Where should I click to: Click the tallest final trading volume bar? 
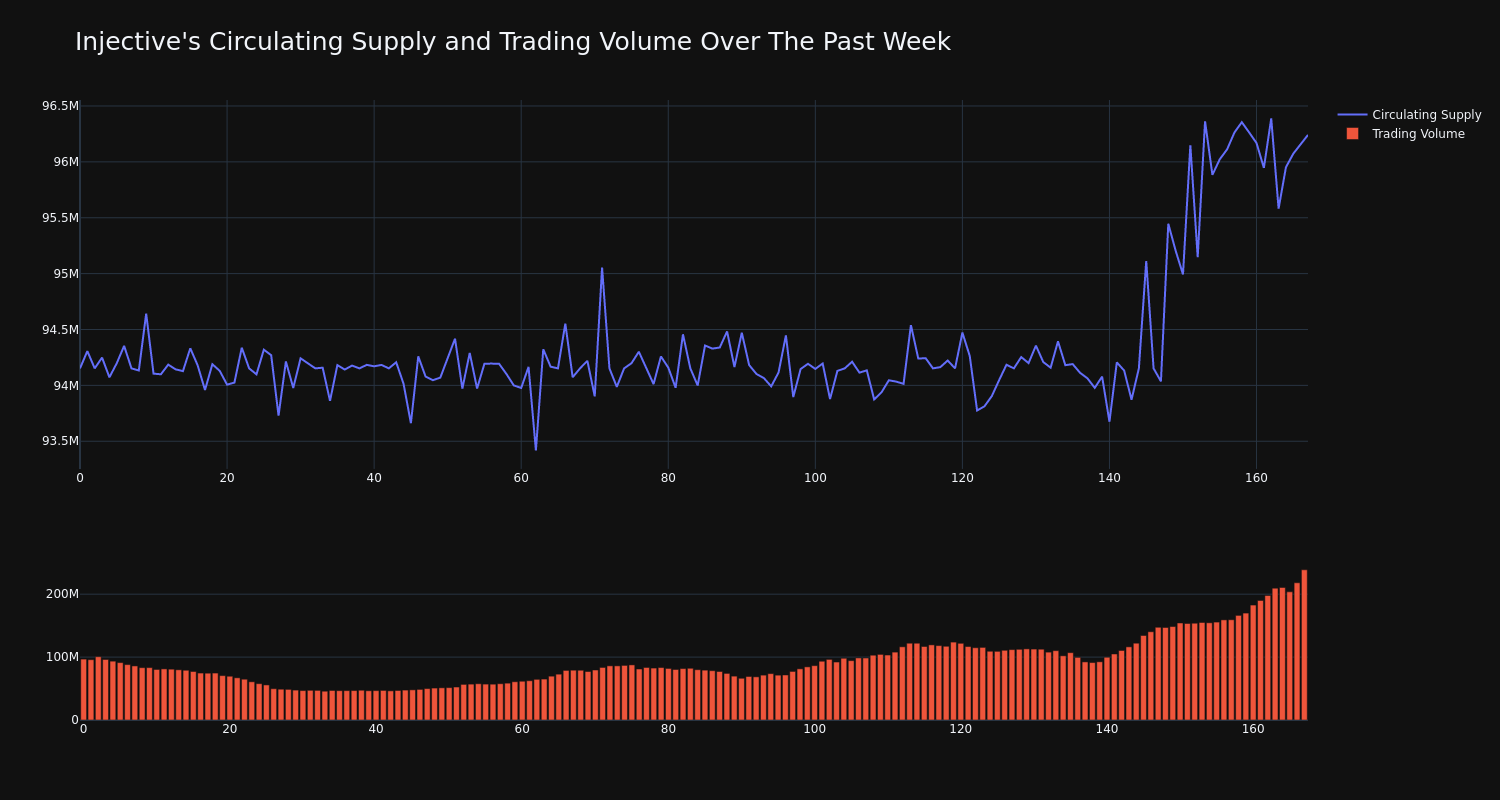[x=1304, y=645]
